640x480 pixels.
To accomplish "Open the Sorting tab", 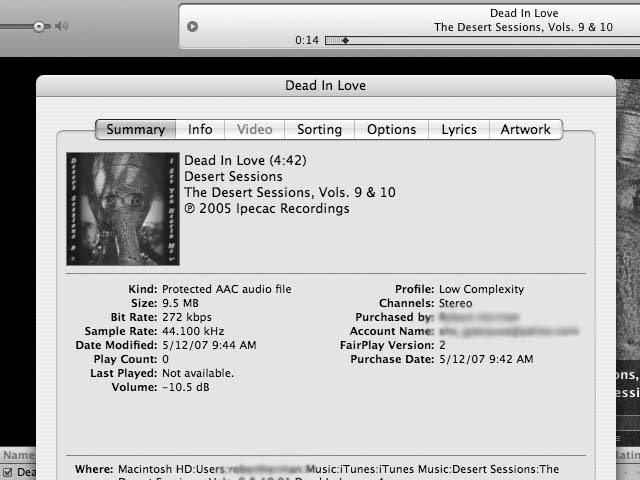I will pos(320,129).
